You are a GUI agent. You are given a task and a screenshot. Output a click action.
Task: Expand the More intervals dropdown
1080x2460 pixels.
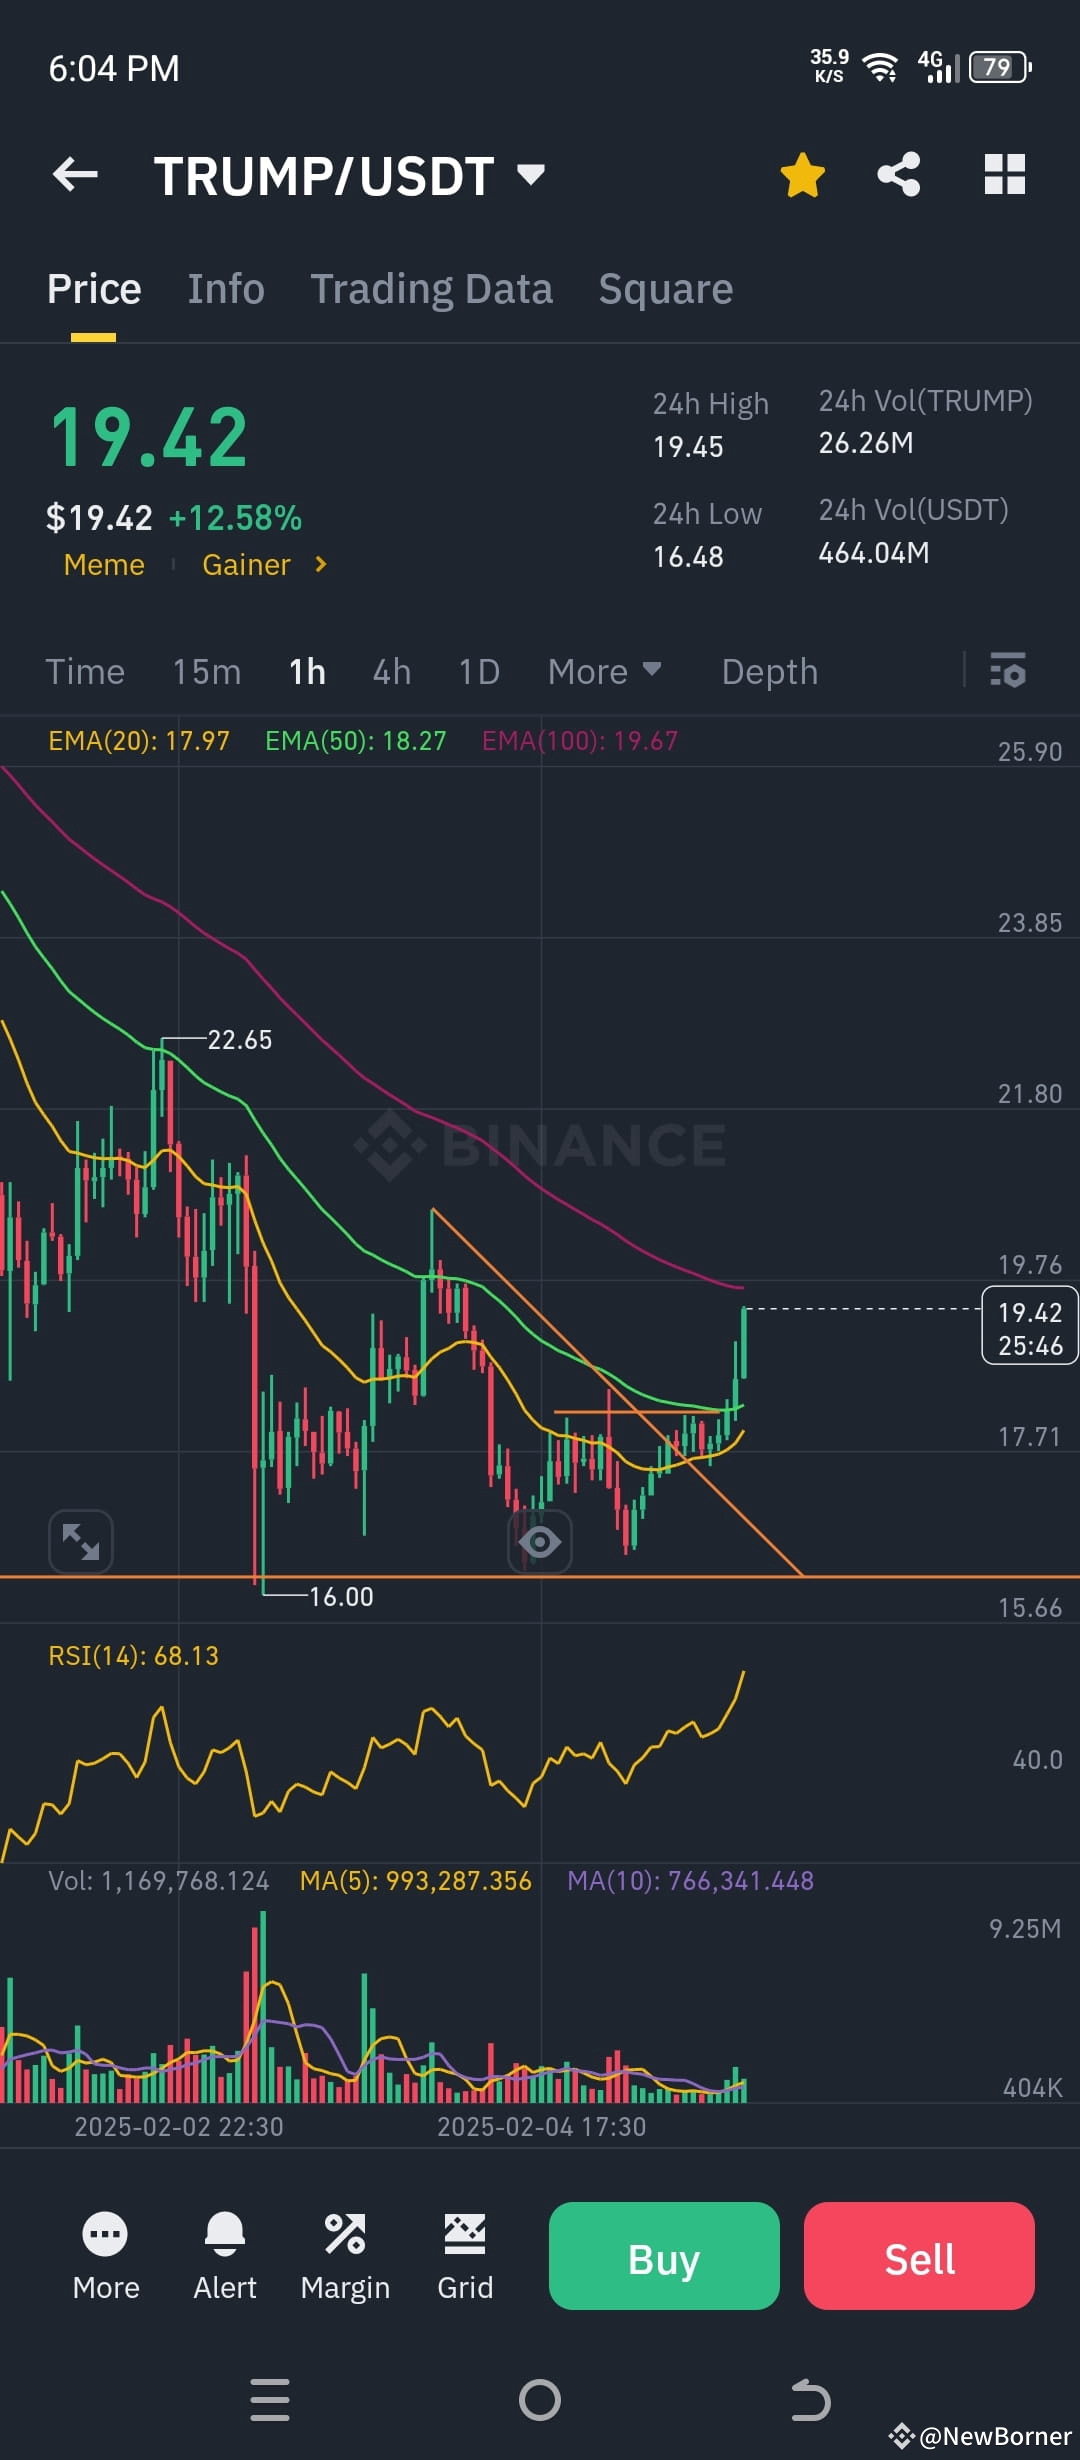[604, 672]
